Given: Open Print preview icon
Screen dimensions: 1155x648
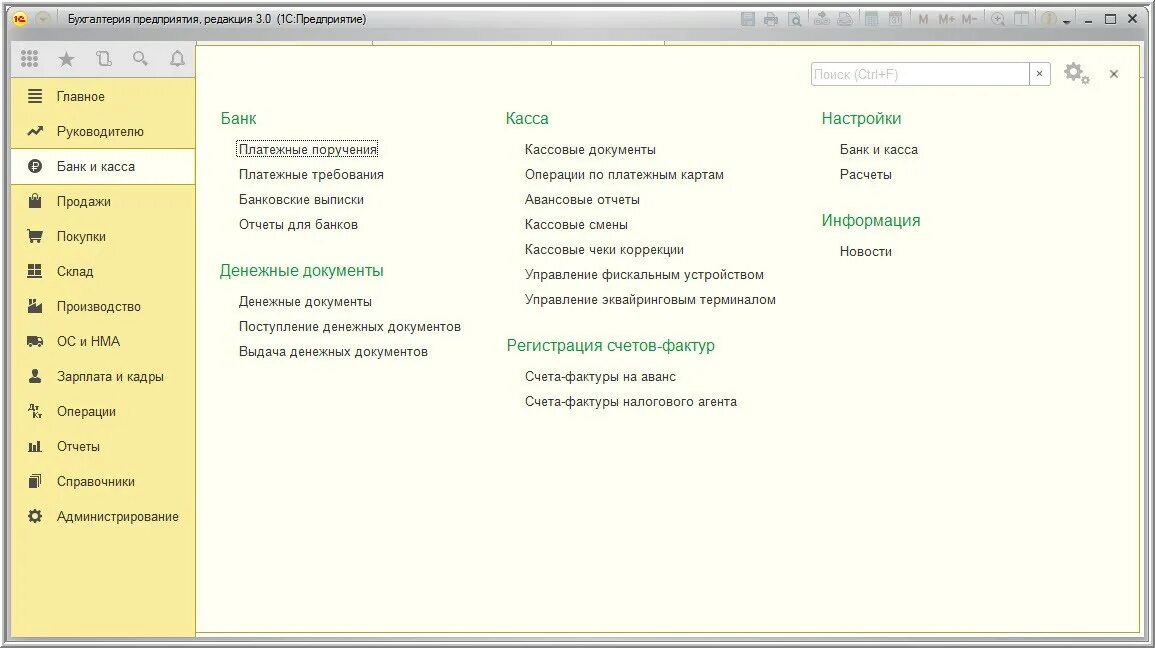Looking at the screenshot, I should tap(794, 19).
